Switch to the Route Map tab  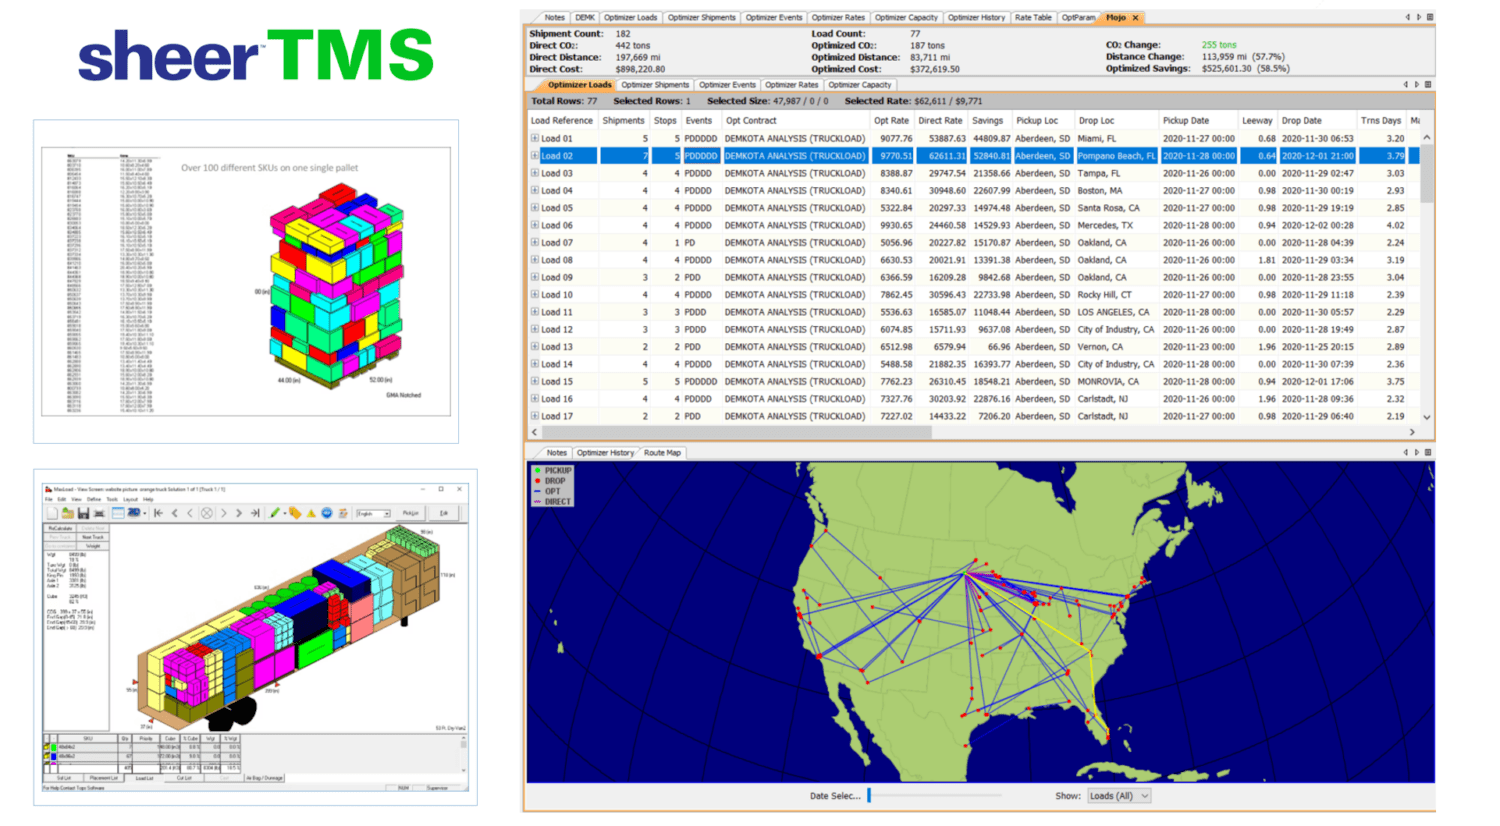tap(662, 452)
